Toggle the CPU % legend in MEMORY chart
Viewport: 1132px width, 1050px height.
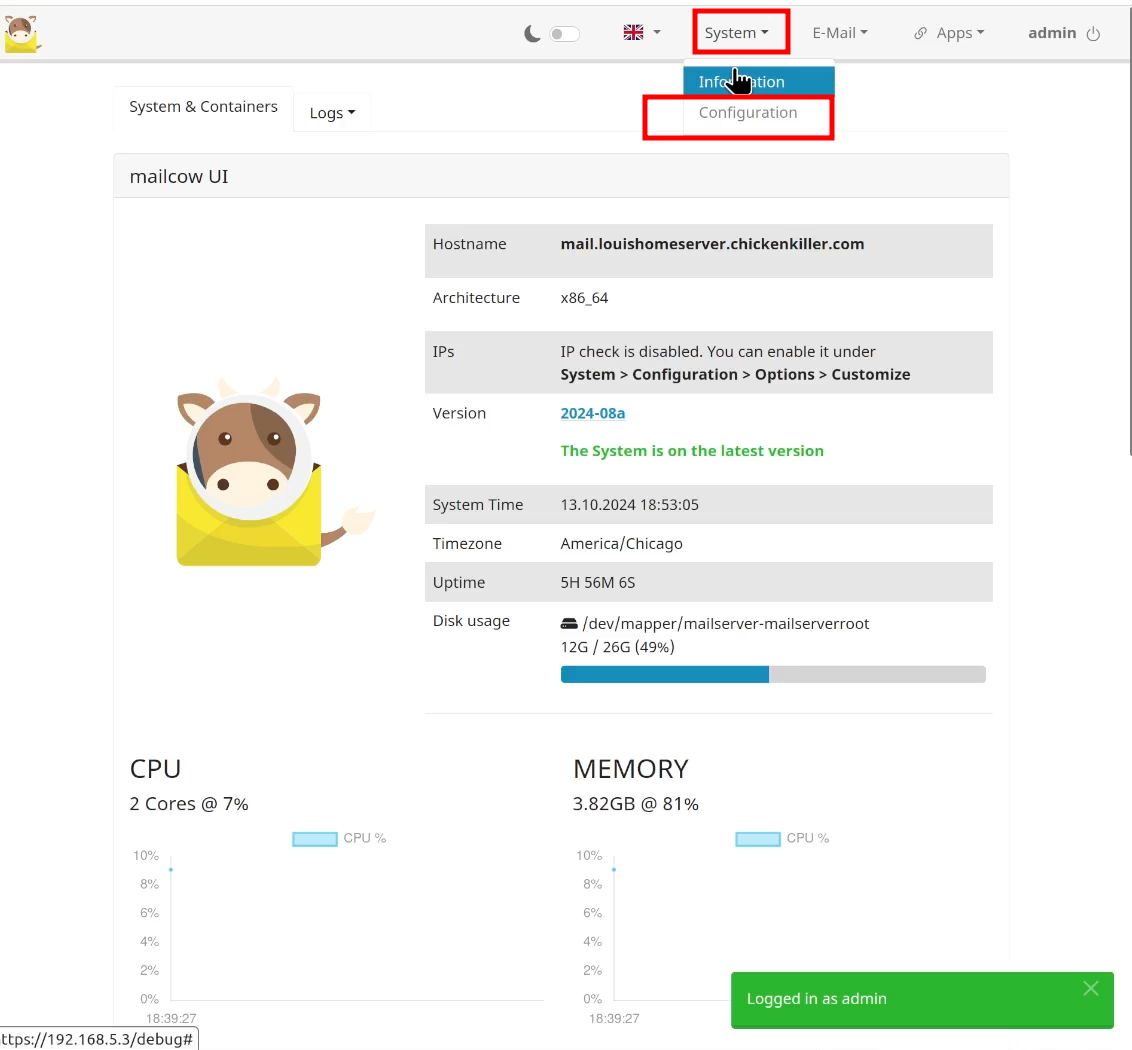[x=783, y=838]
